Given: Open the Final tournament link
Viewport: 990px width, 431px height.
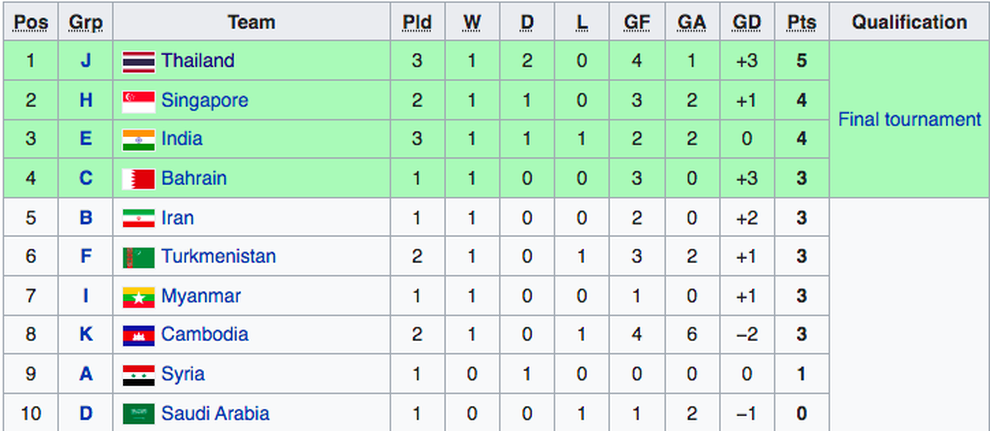Looking at the screenshot, I should [909, 119].
